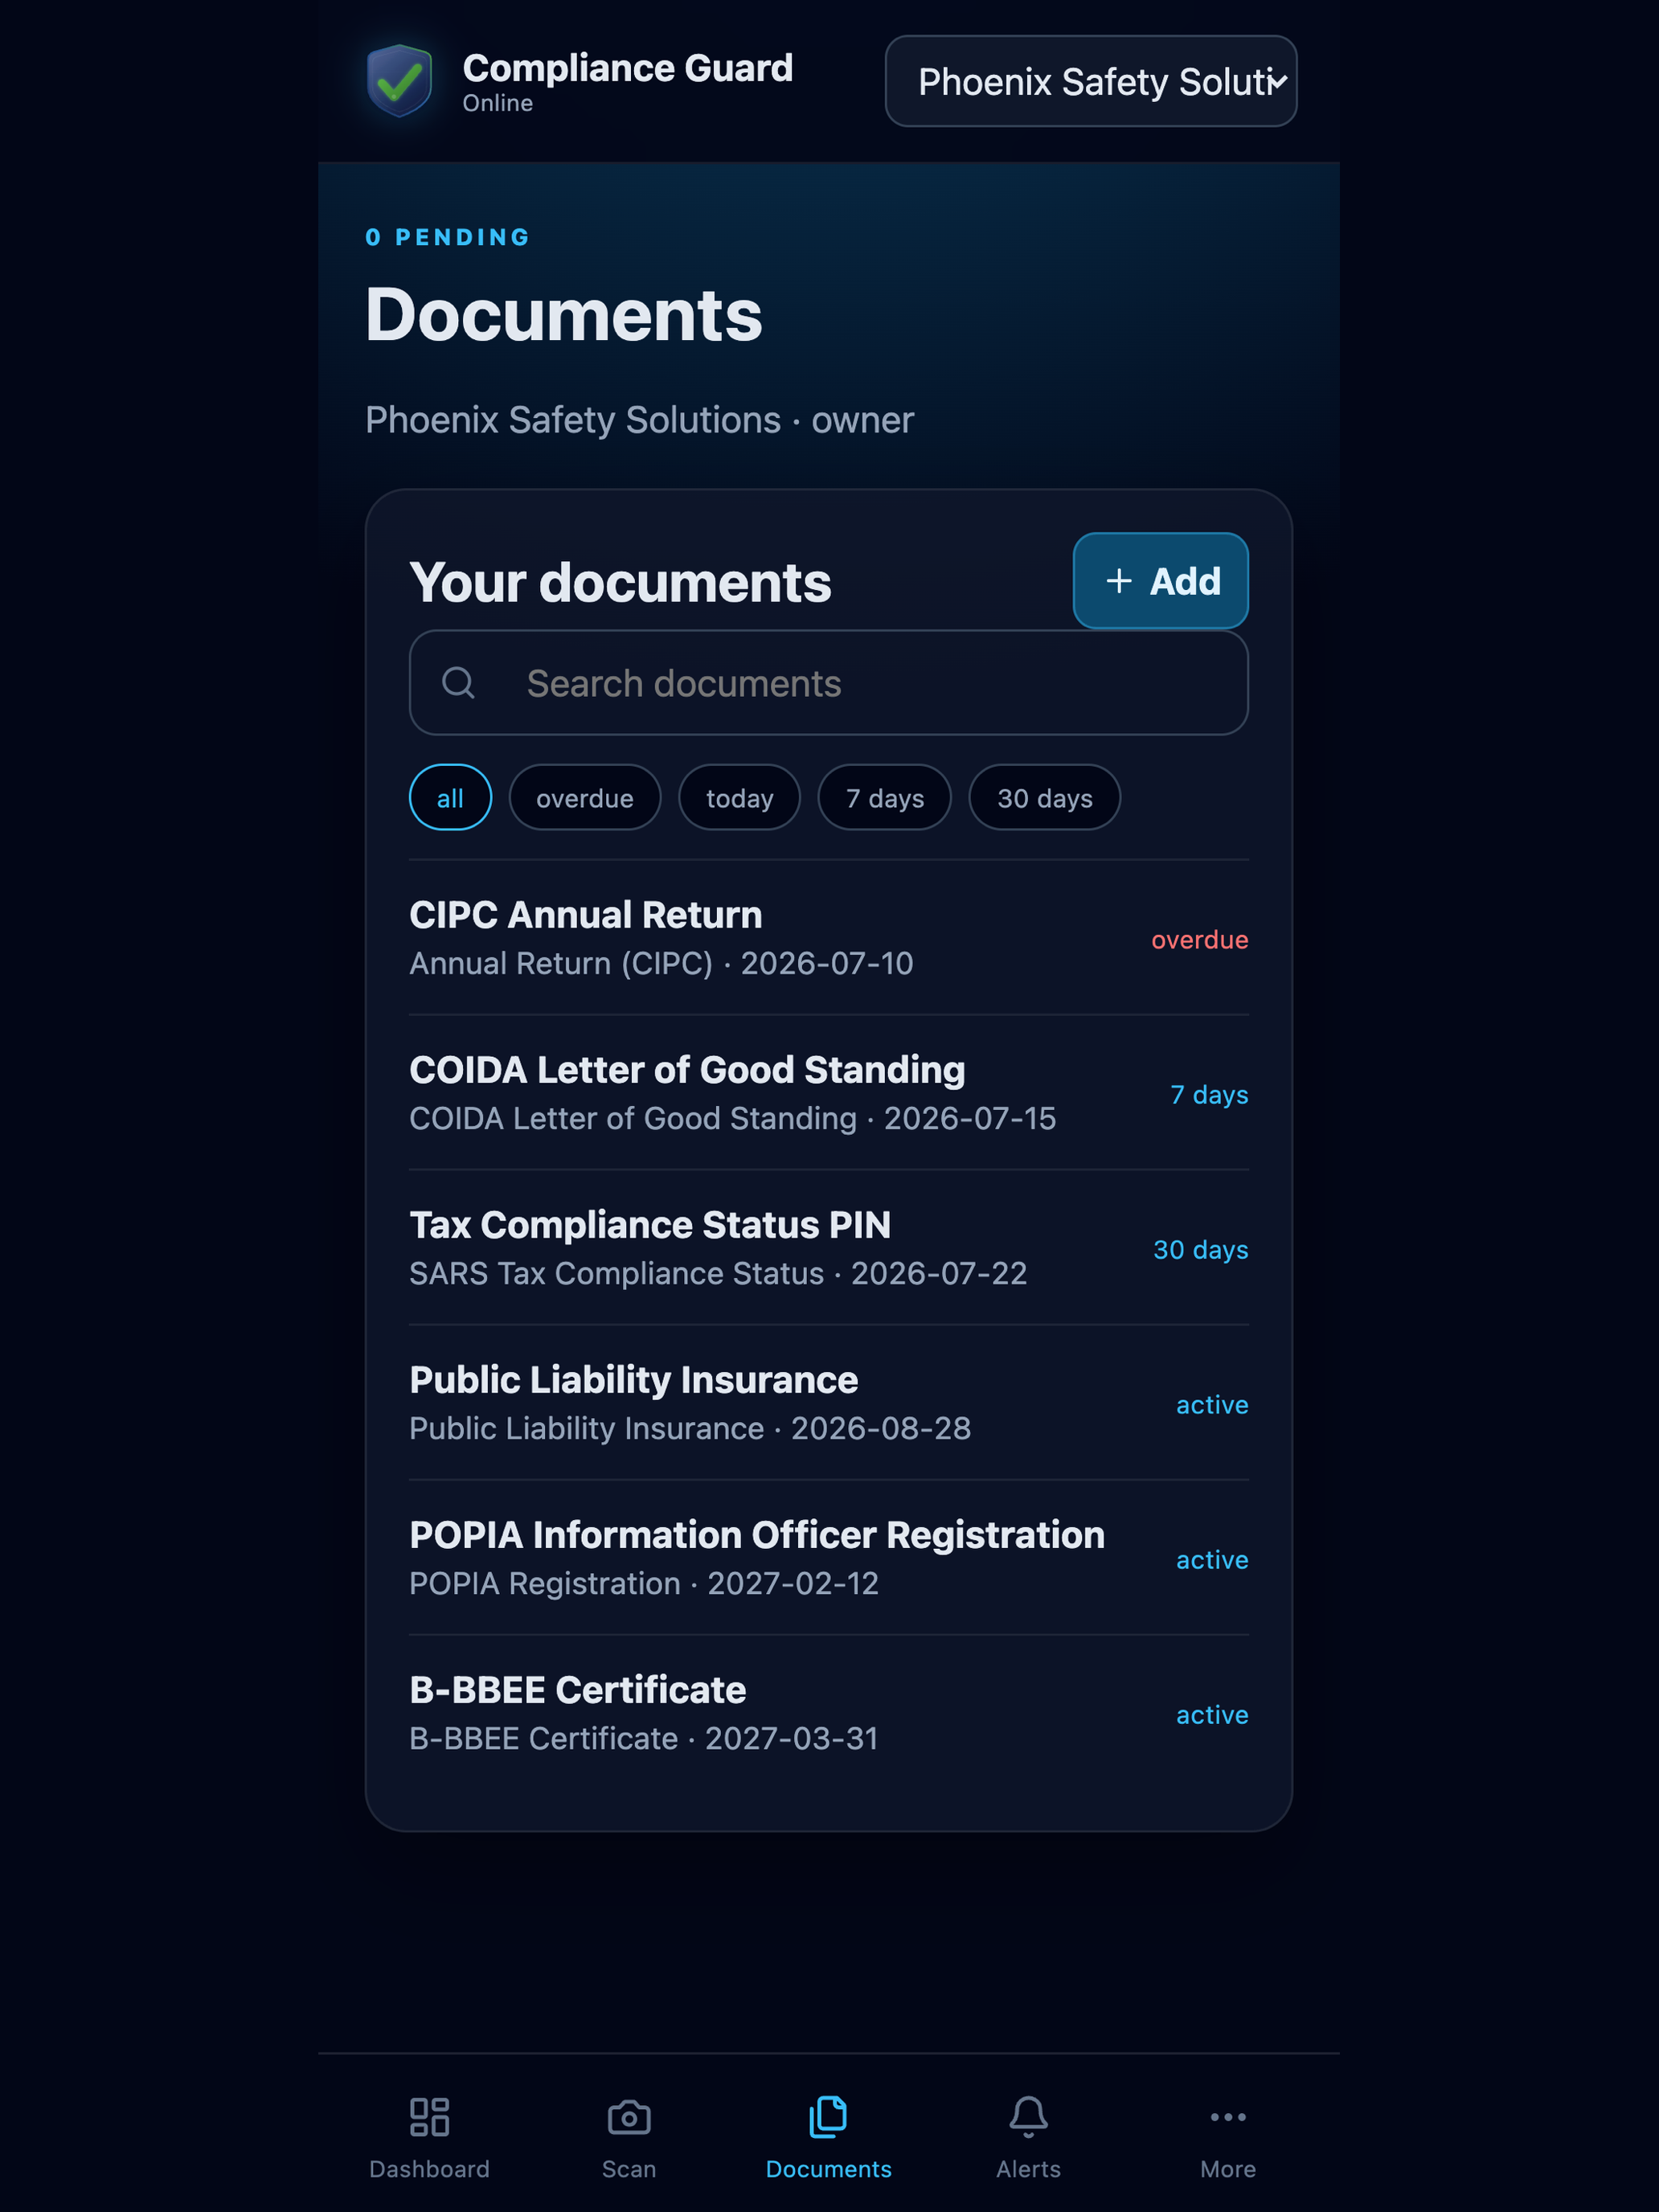Screen dimensions: 1659x2212
Task: Click 'SARS Tax Compliance Status · 2026-07-22' text
Action: click(718, 1273)
